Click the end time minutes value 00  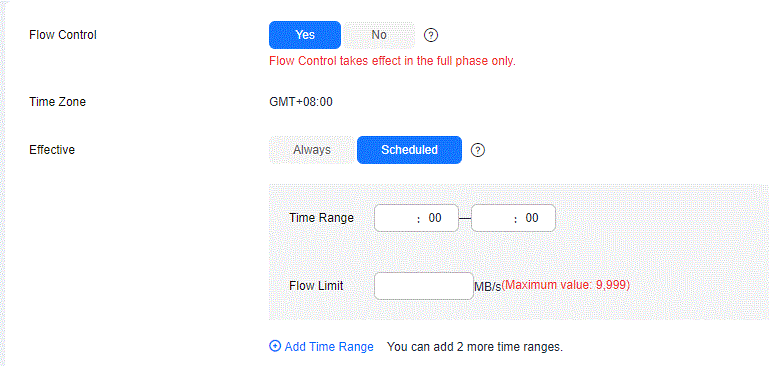click(x=532, y=218)
